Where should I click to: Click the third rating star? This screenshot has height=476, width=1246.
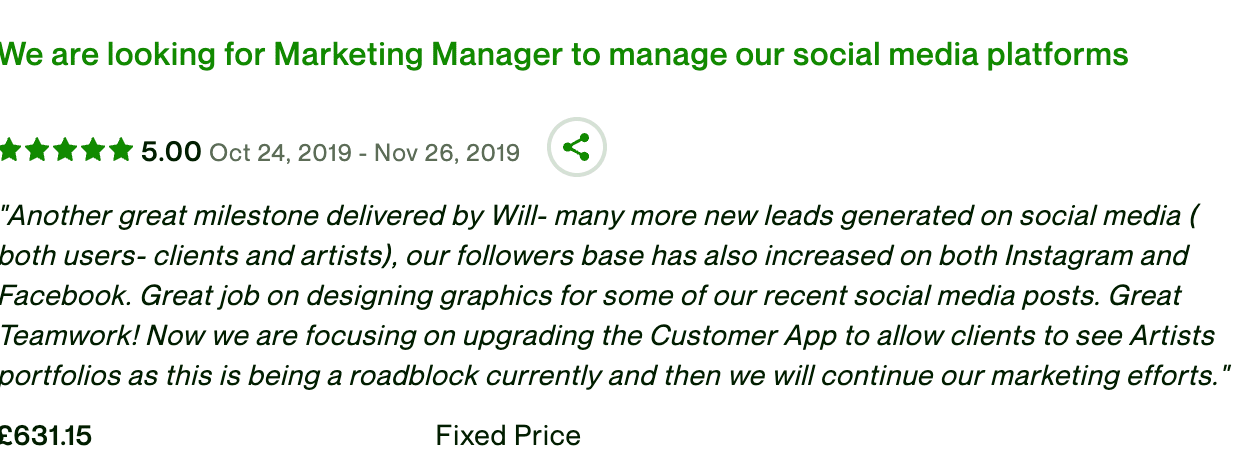click(x=65, y=151)
